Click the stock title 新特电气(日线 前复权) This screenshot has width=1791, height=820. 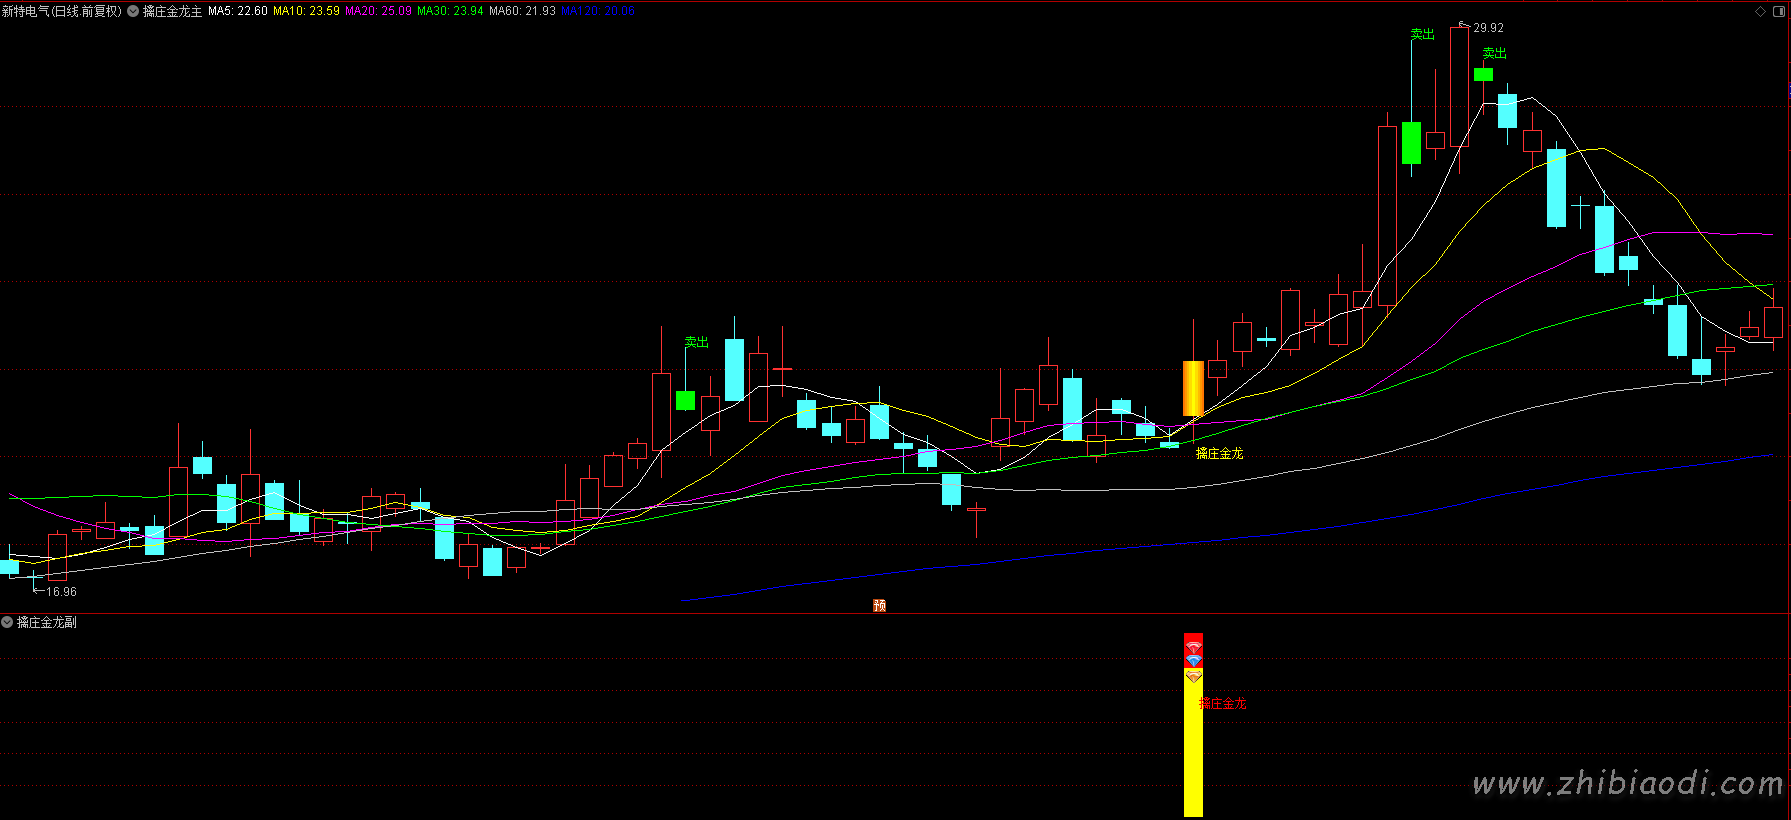(61, 11)
